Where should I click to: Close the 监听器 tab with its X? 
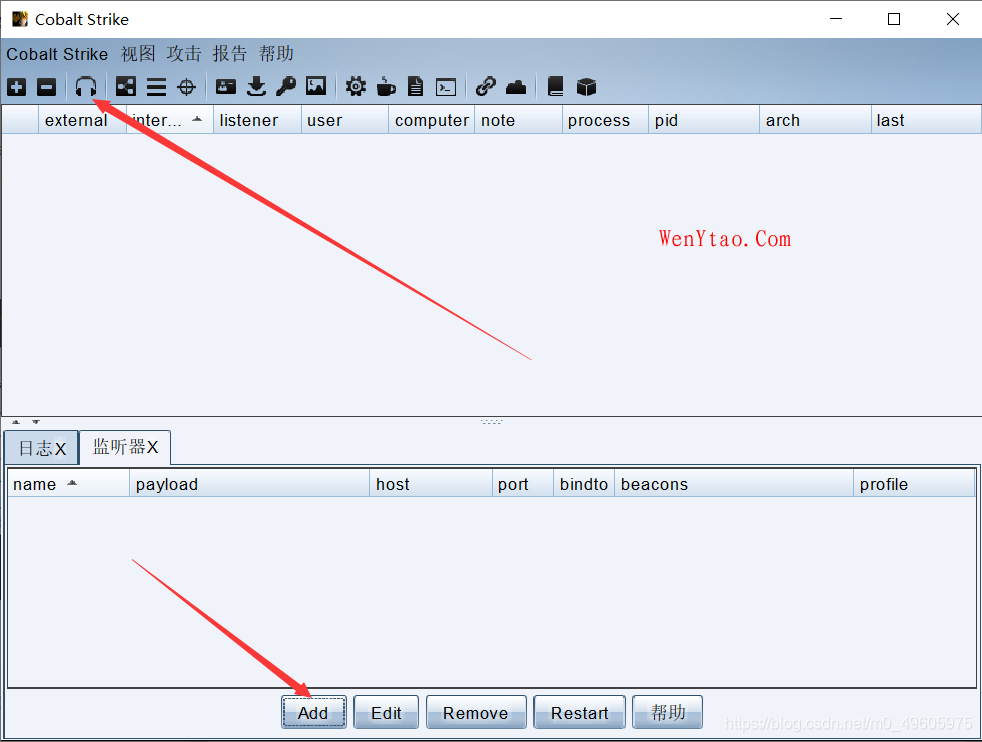click(152, 447)
